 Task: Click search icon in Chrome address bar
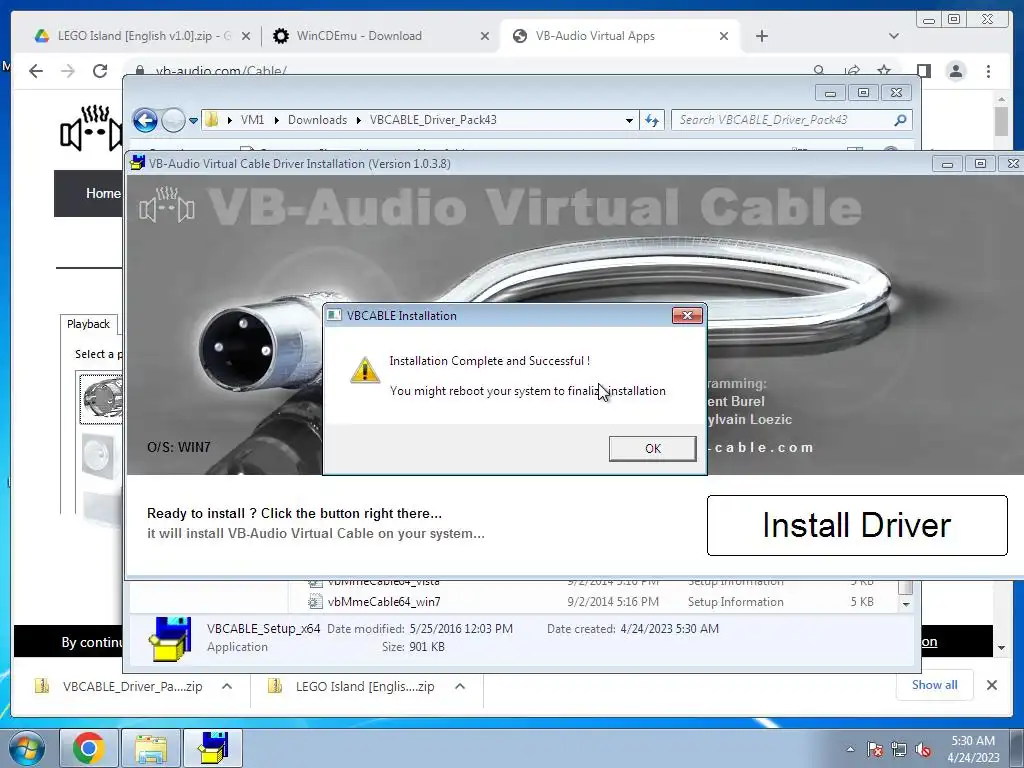tap(818, 70)
